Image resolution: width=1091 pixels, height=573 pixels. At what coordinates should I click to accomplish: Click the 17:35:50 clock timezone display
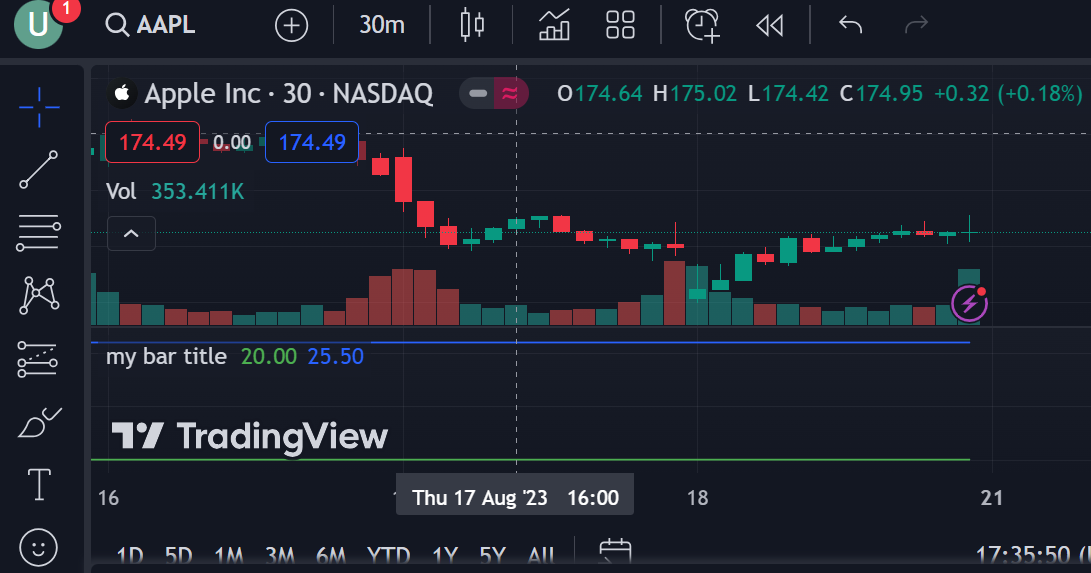[1033, 555]
